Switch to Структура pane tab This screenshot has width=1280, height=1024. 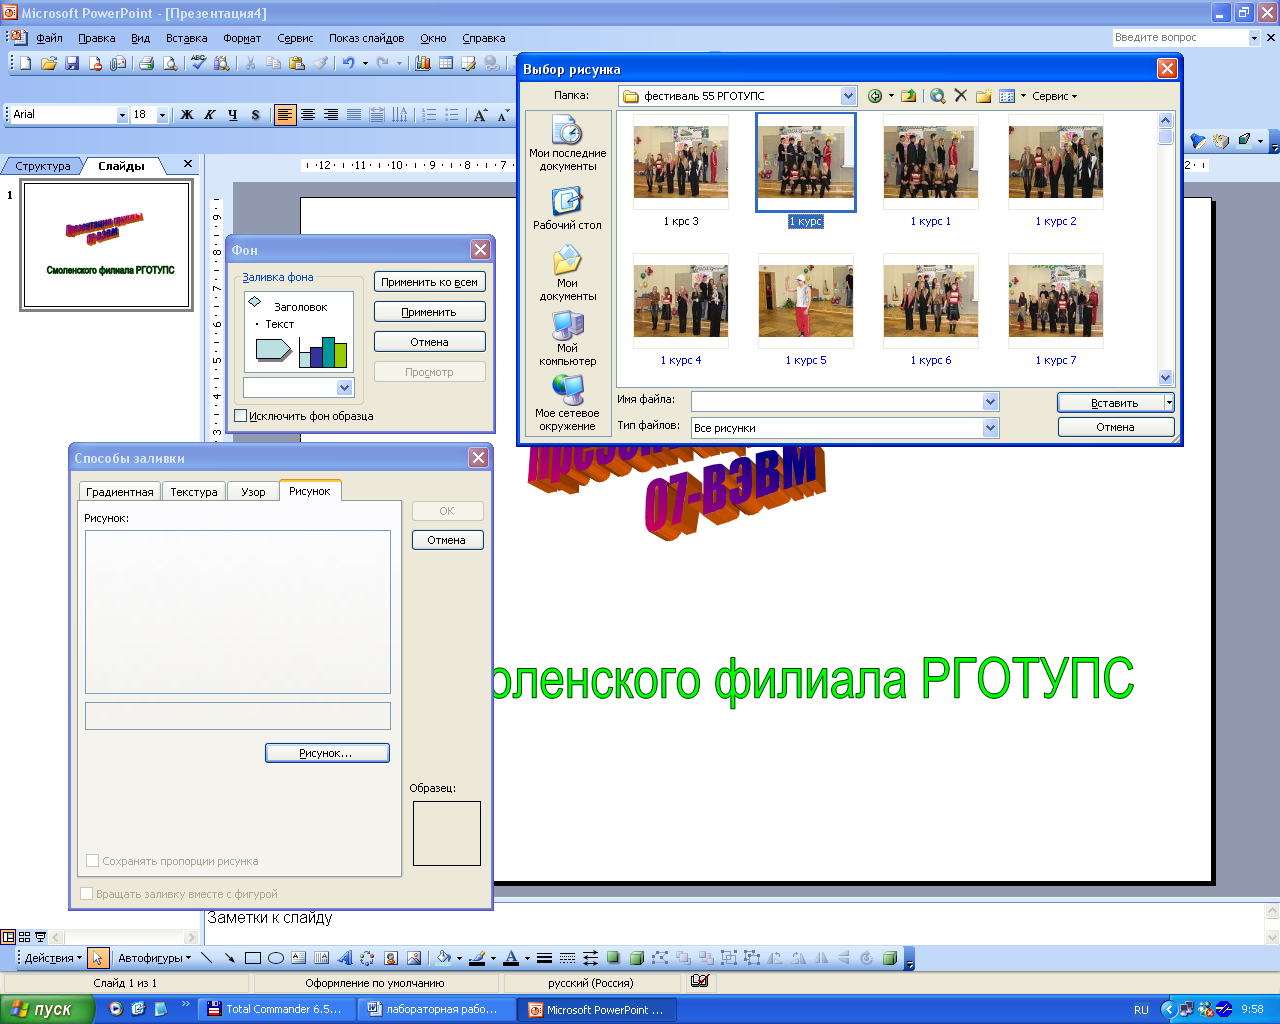(43, 166)
